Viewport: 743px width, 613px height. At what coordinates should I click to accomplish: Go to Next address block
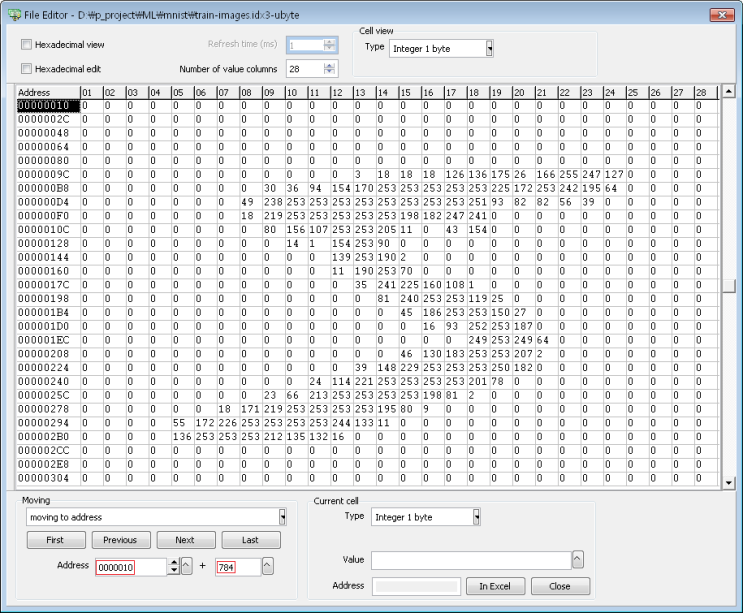[x=186, y=540]
